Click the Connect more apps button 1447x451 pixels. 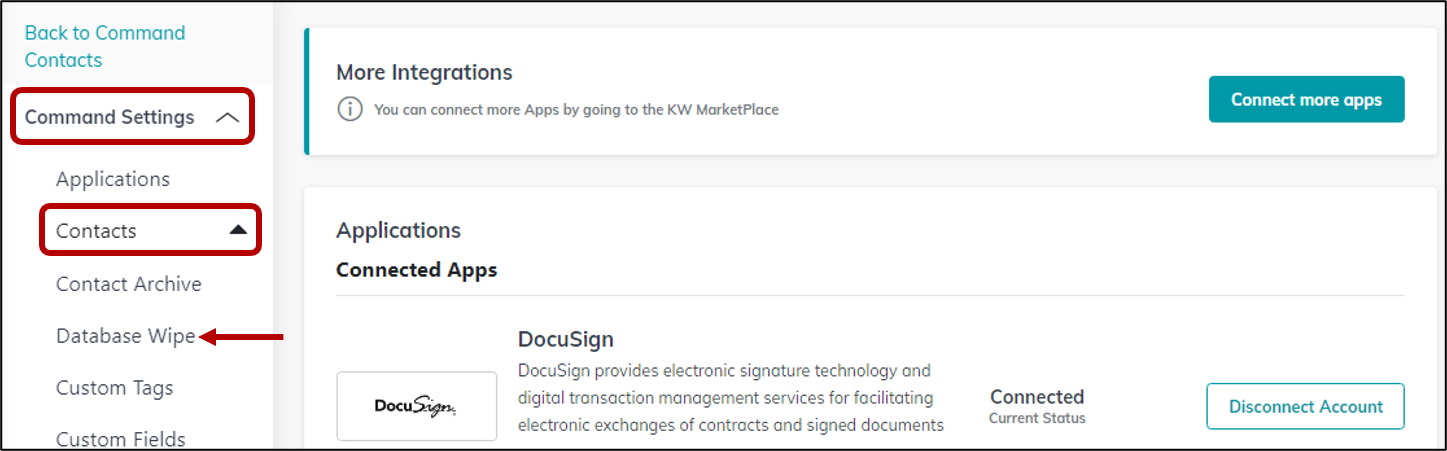(x=1306, y=99)
